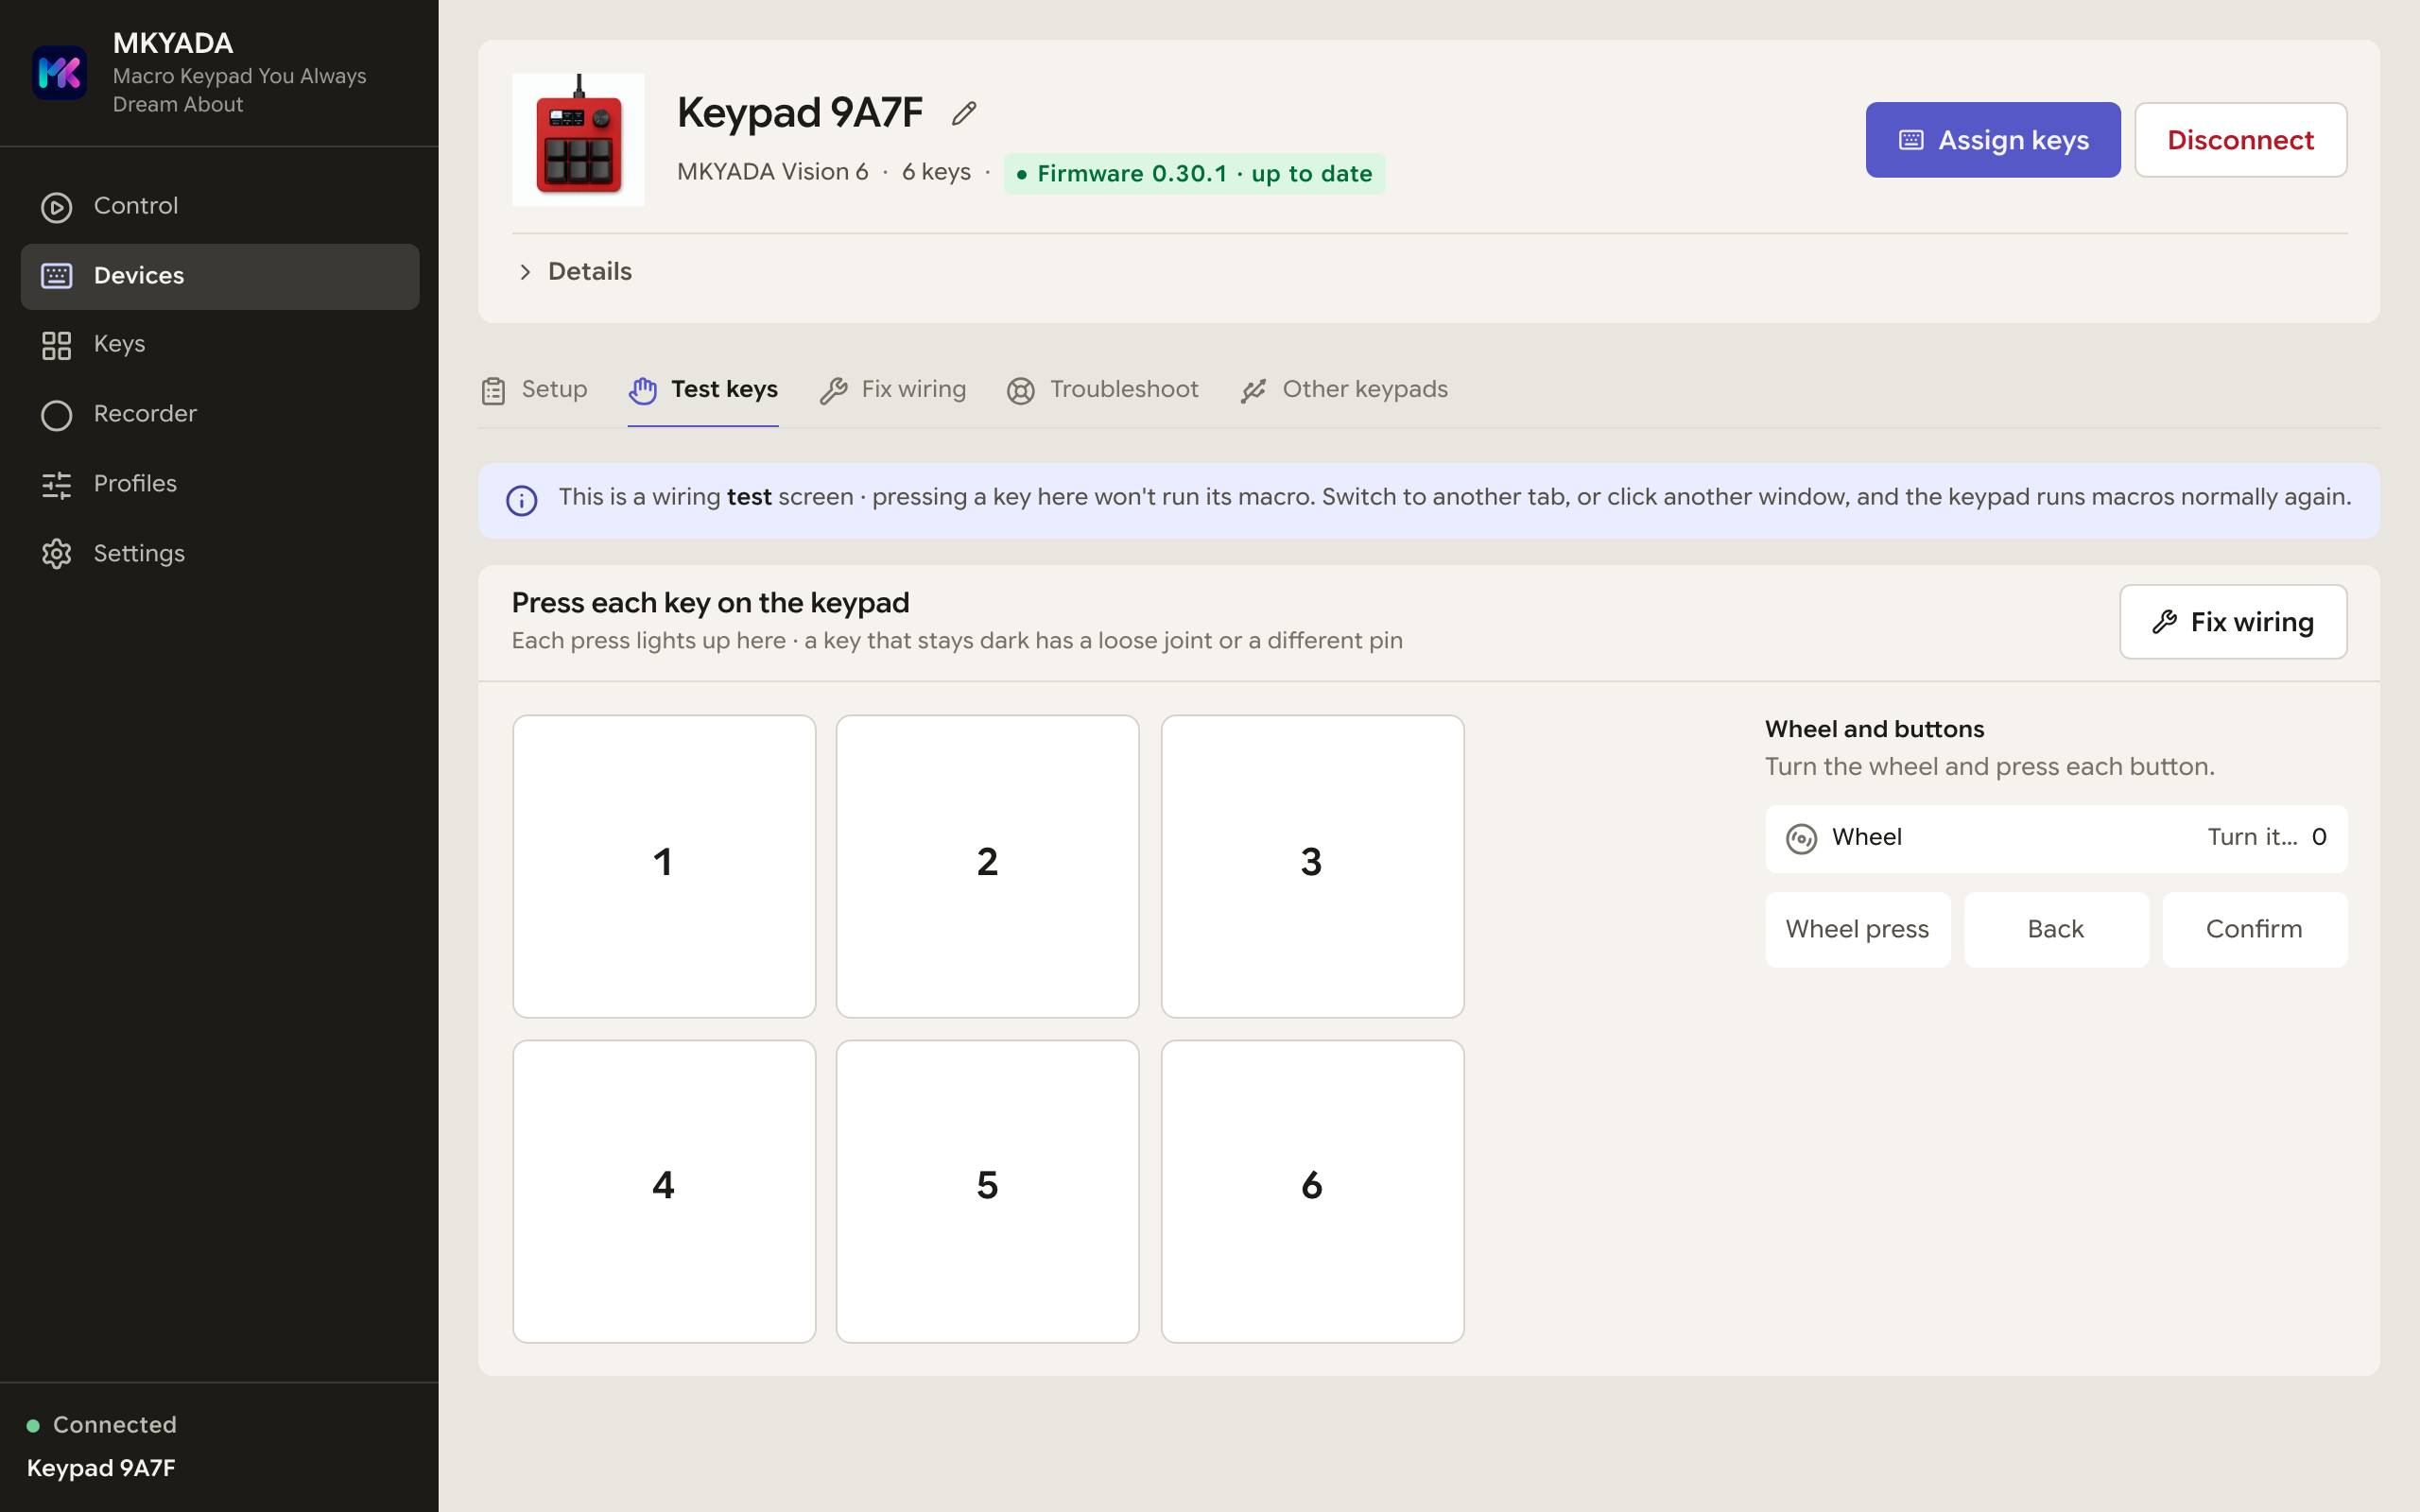Click the Recorder circle icon in sidebar
The height and width of the screenshot is (1512, 2420).
[x=56, y=415]
